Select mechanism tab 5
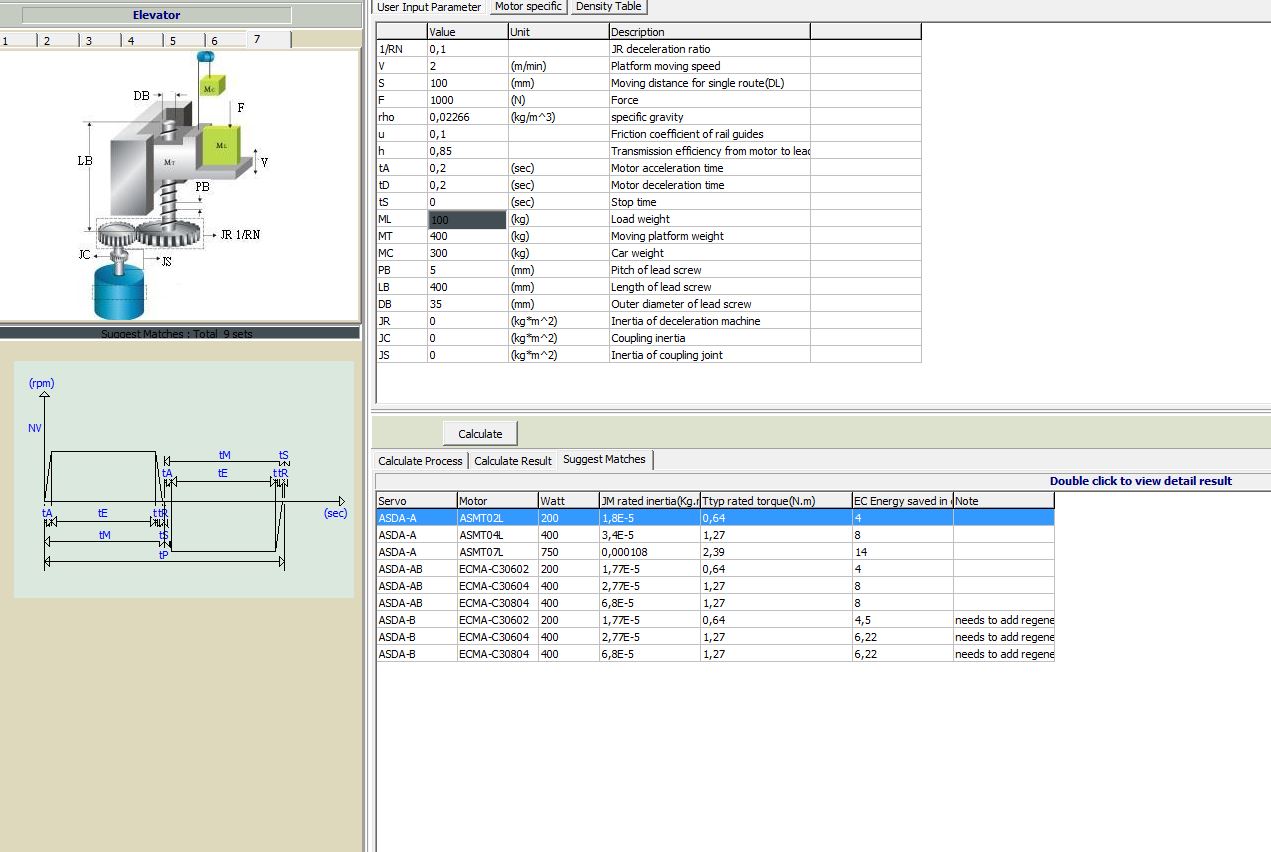The height and width of the screenshot is (852, 1271). click(x=185, y=41)
